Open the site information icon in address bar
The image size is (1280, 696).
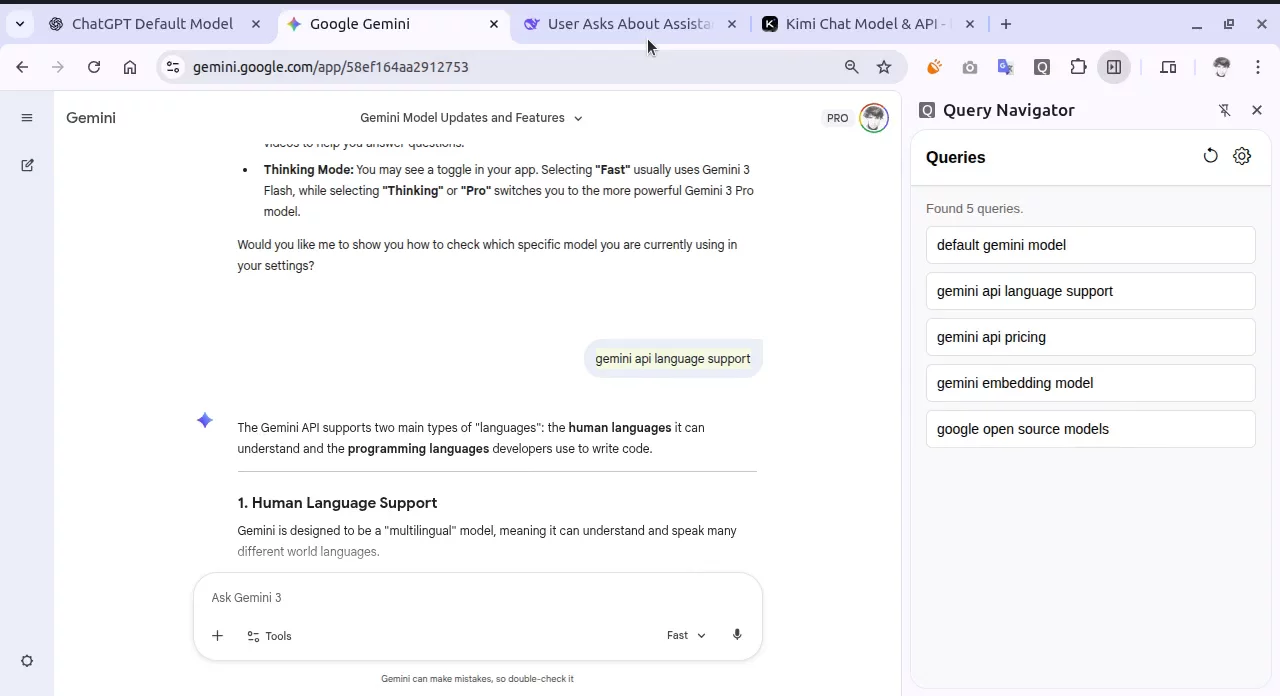click(173, 67)
